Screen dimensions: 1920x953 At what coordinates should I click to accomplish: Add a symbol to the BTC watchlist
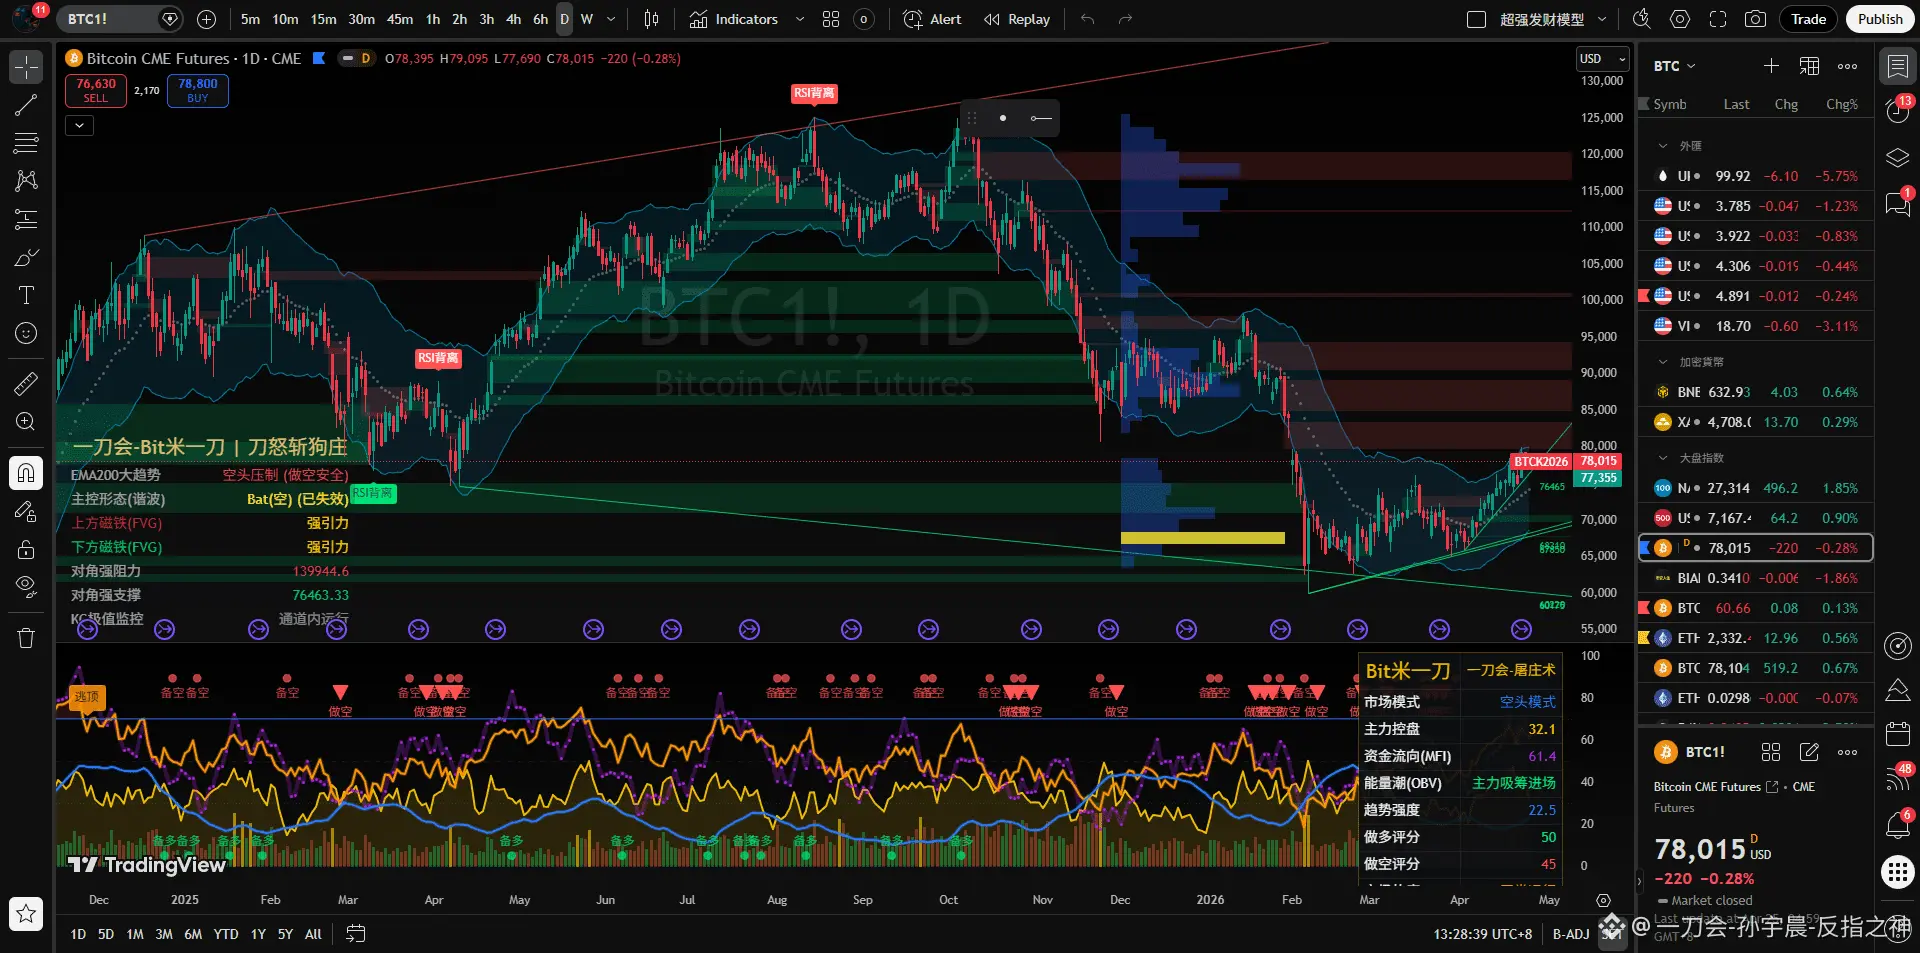1771,66
